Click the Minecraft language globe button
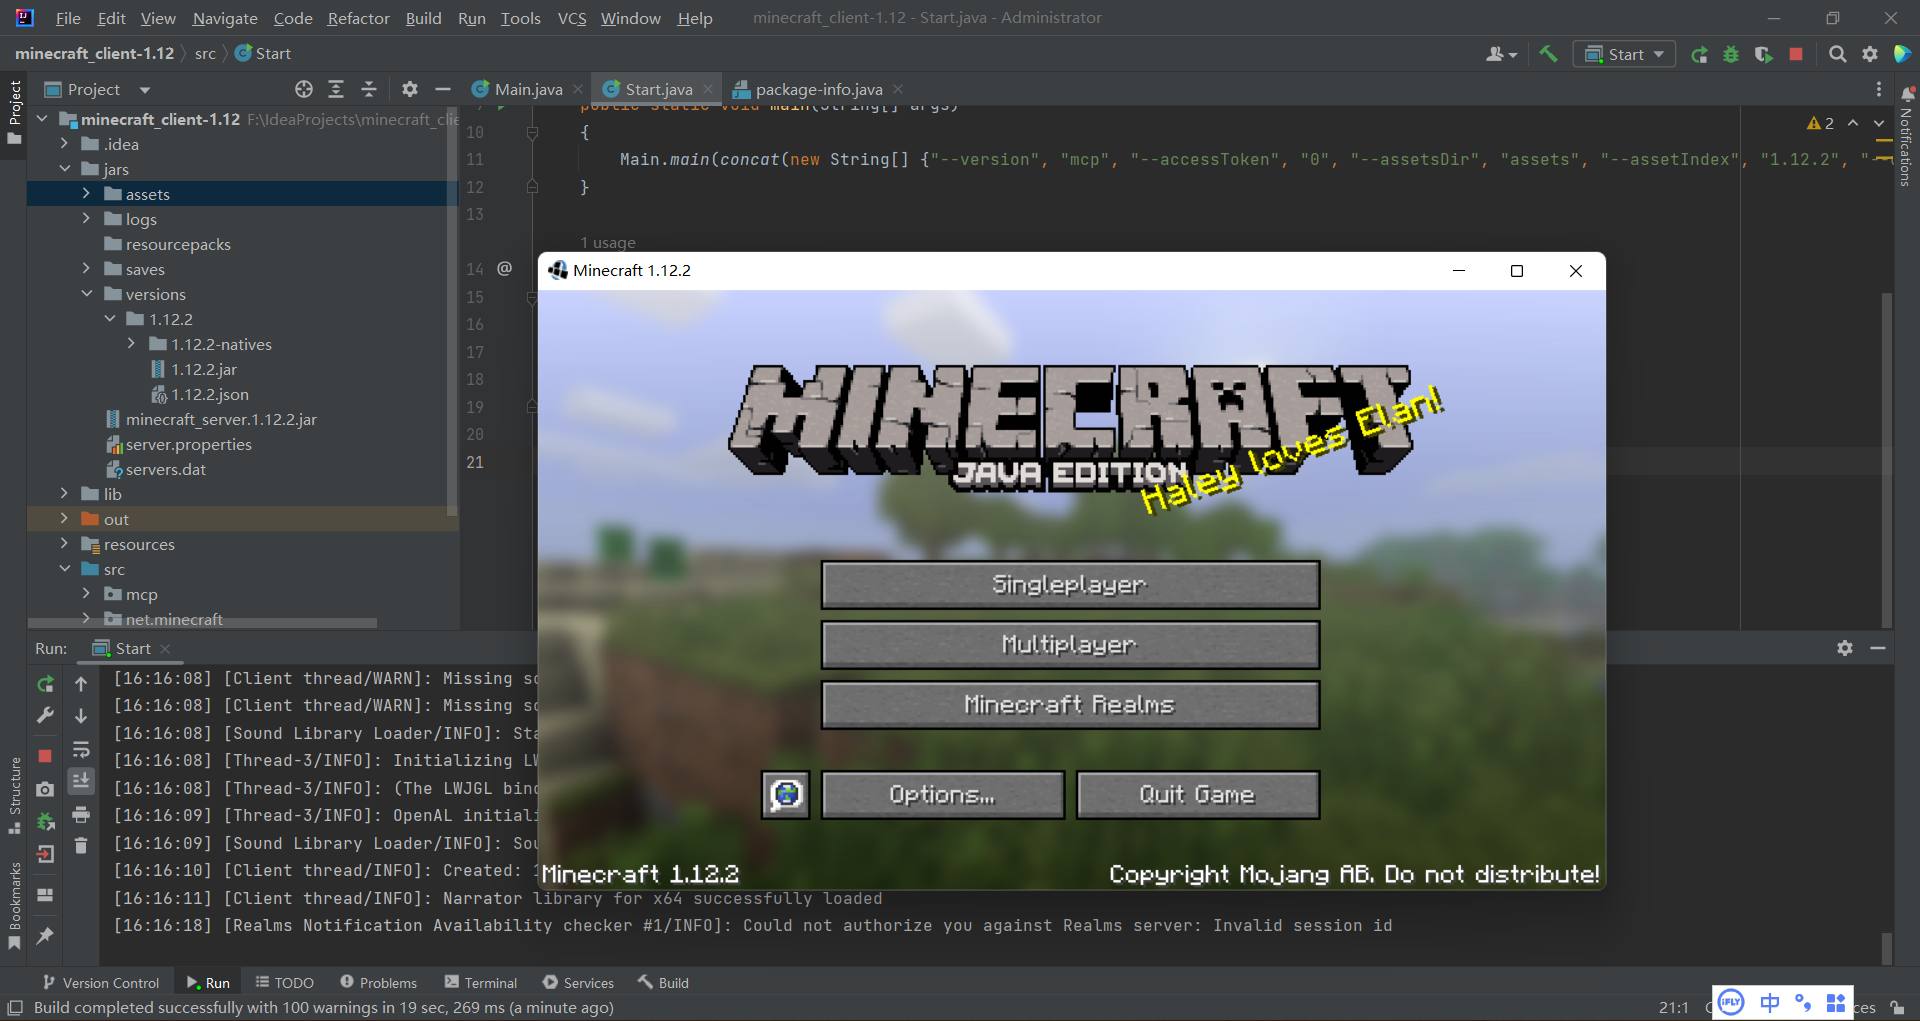 (x=786, y=795)
